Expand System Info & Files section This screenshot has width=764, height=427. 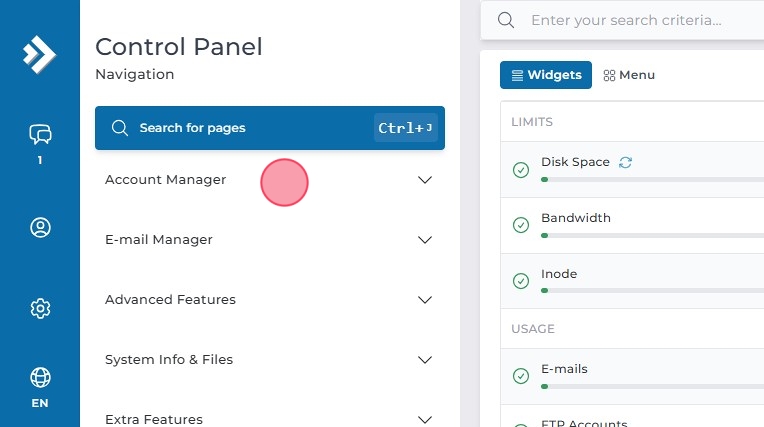click(x=425, y=360)
